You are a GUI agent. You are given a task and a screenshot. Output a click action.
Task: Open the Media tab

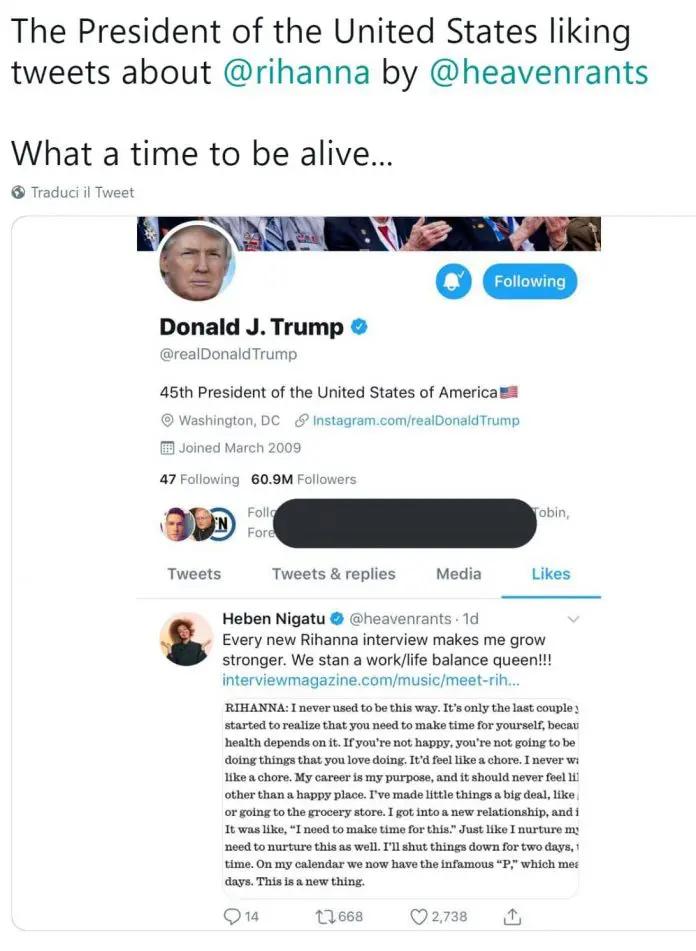(458, 574)
